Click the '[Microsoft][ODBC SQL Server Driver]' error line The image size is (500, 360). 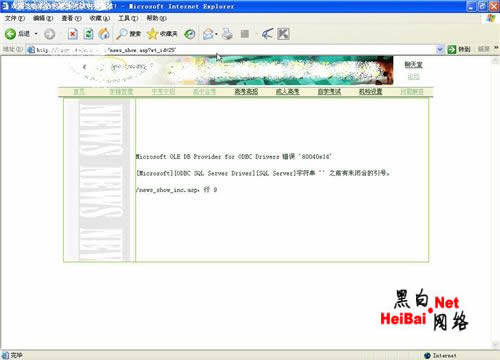coord(263,173)
